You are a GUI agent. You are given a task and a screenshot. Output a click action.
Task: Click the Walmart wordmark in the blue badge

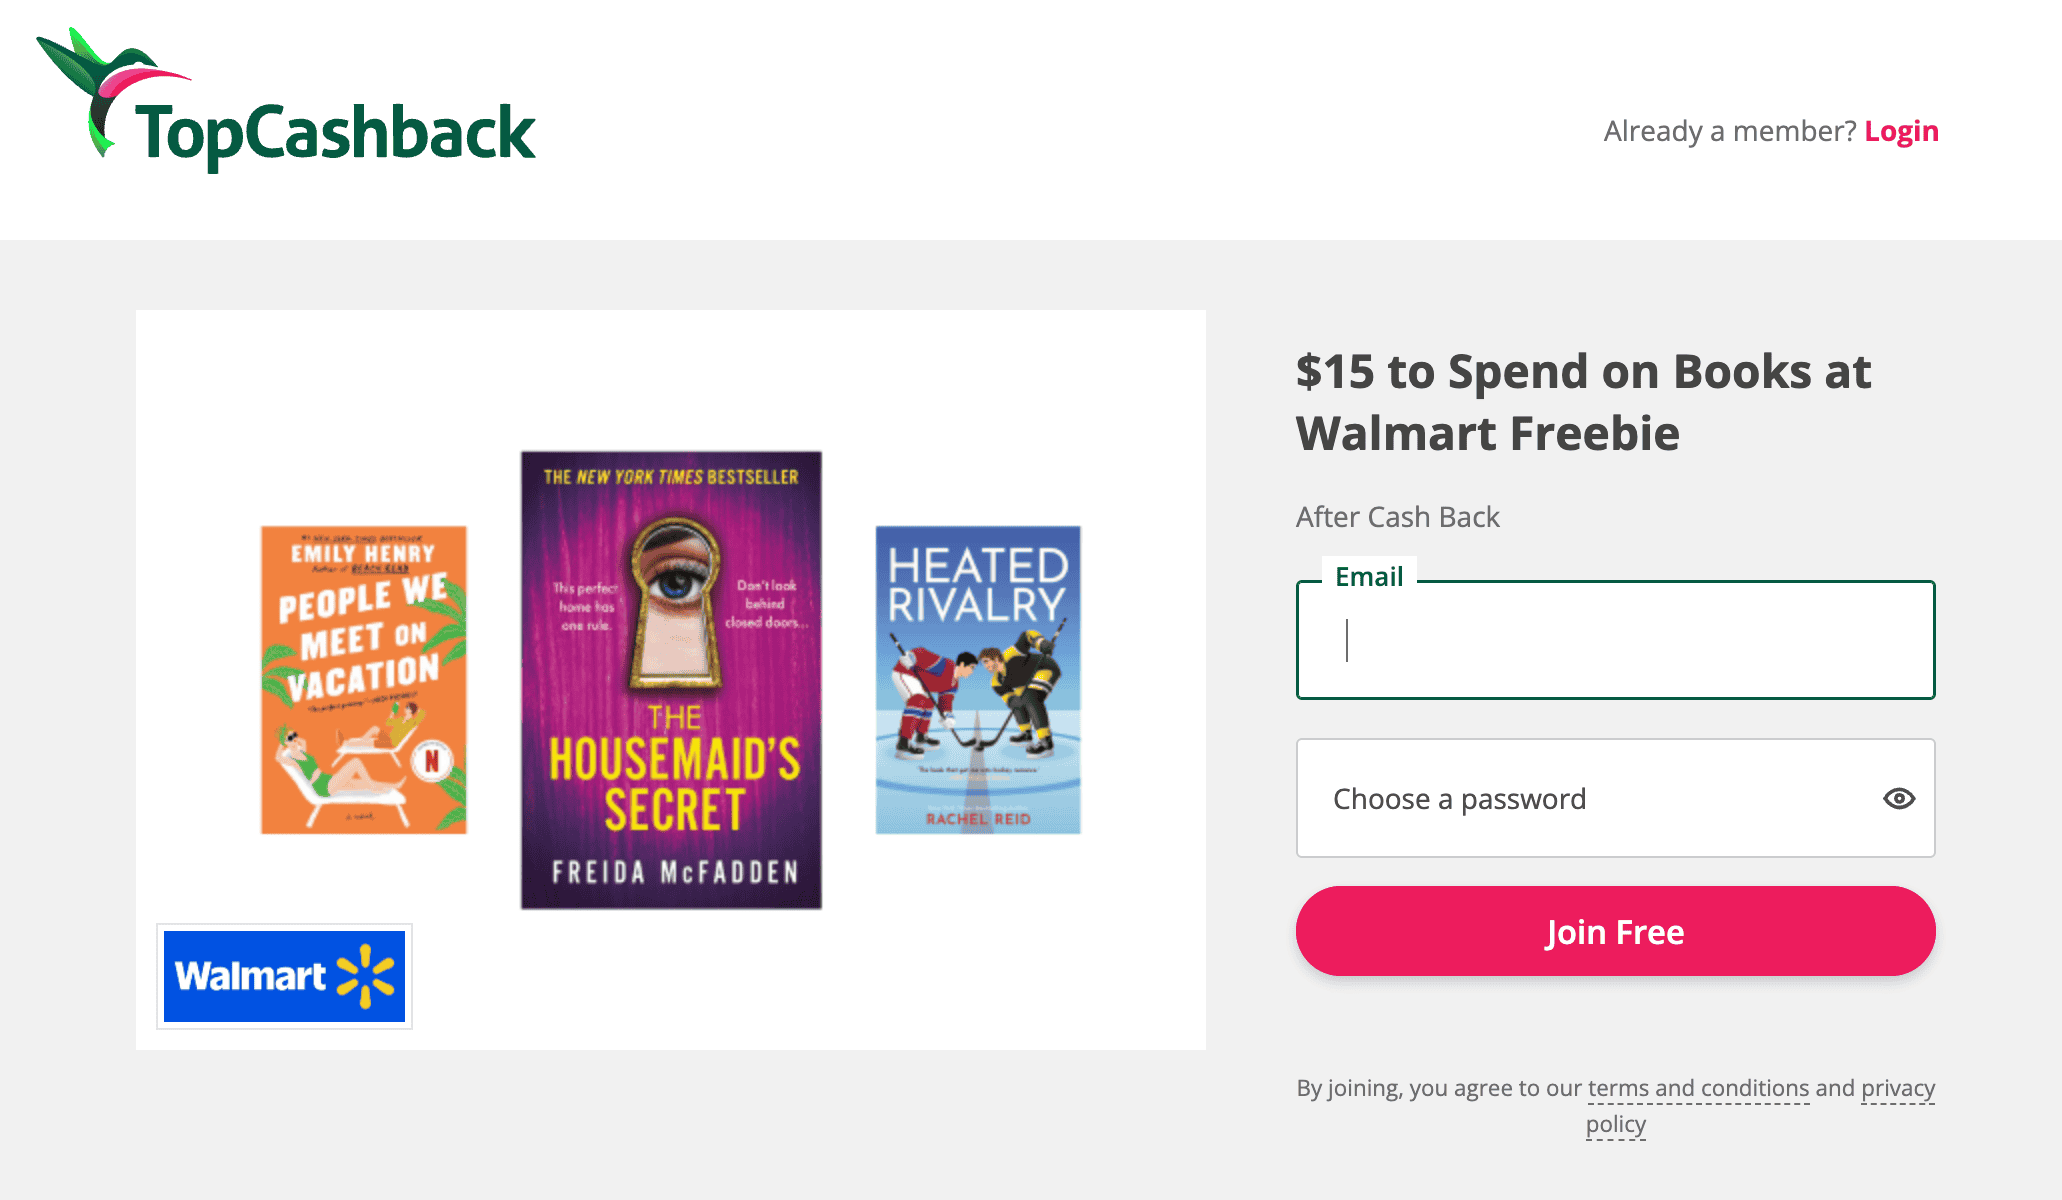tap(250, 976)
